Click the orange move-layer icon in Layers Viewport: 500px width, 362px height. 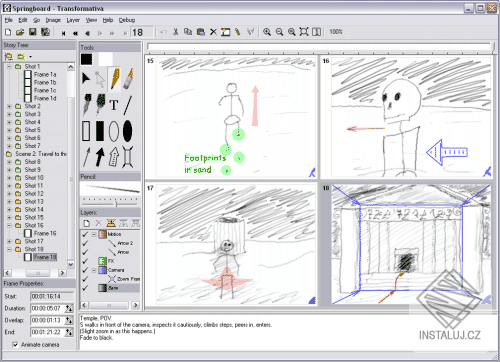coord(111,223)
